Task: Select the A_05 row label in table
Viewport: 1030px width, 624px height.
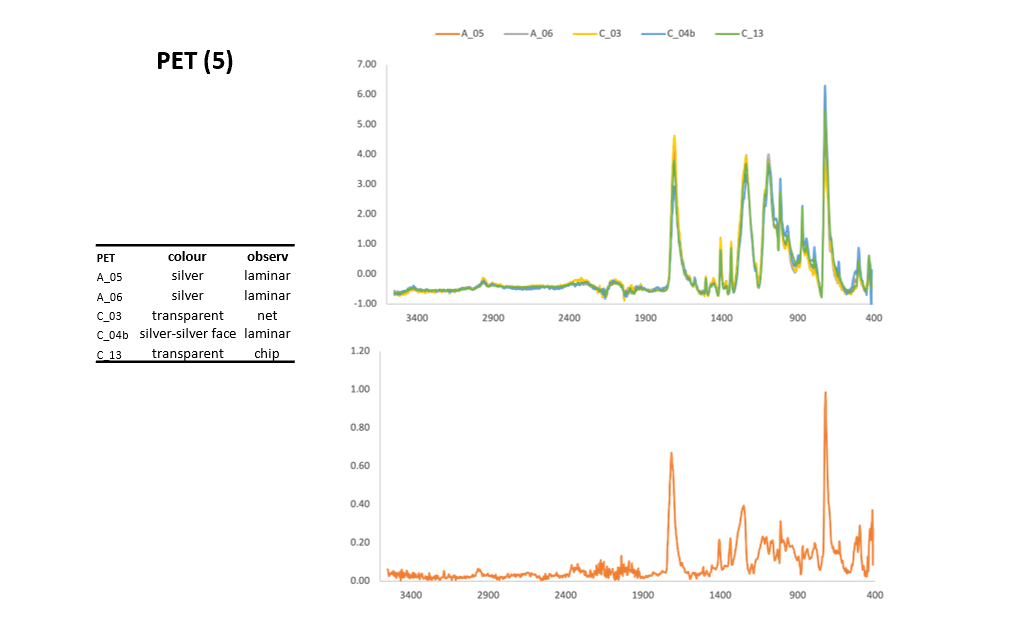Action: point(109,277)
